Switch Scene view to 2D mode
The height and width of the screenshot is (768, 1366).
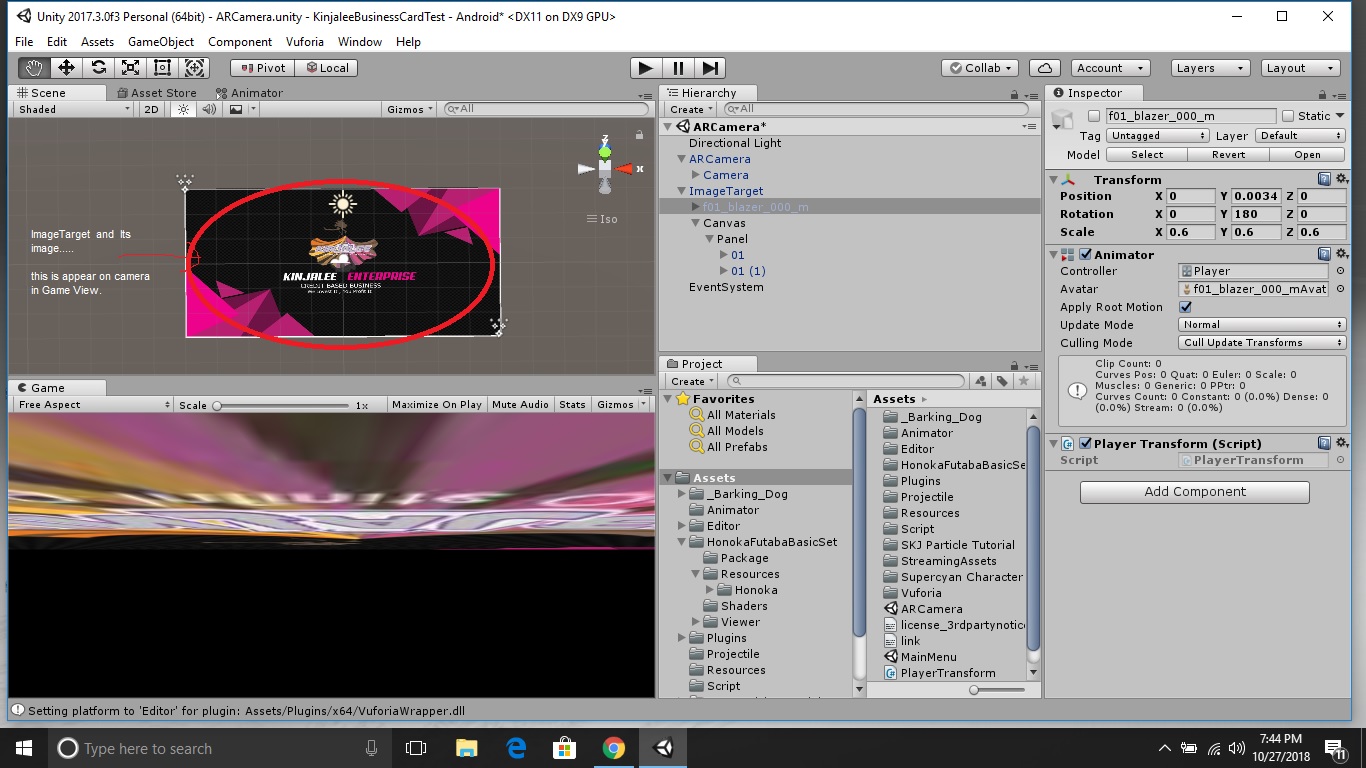[149, 109]
